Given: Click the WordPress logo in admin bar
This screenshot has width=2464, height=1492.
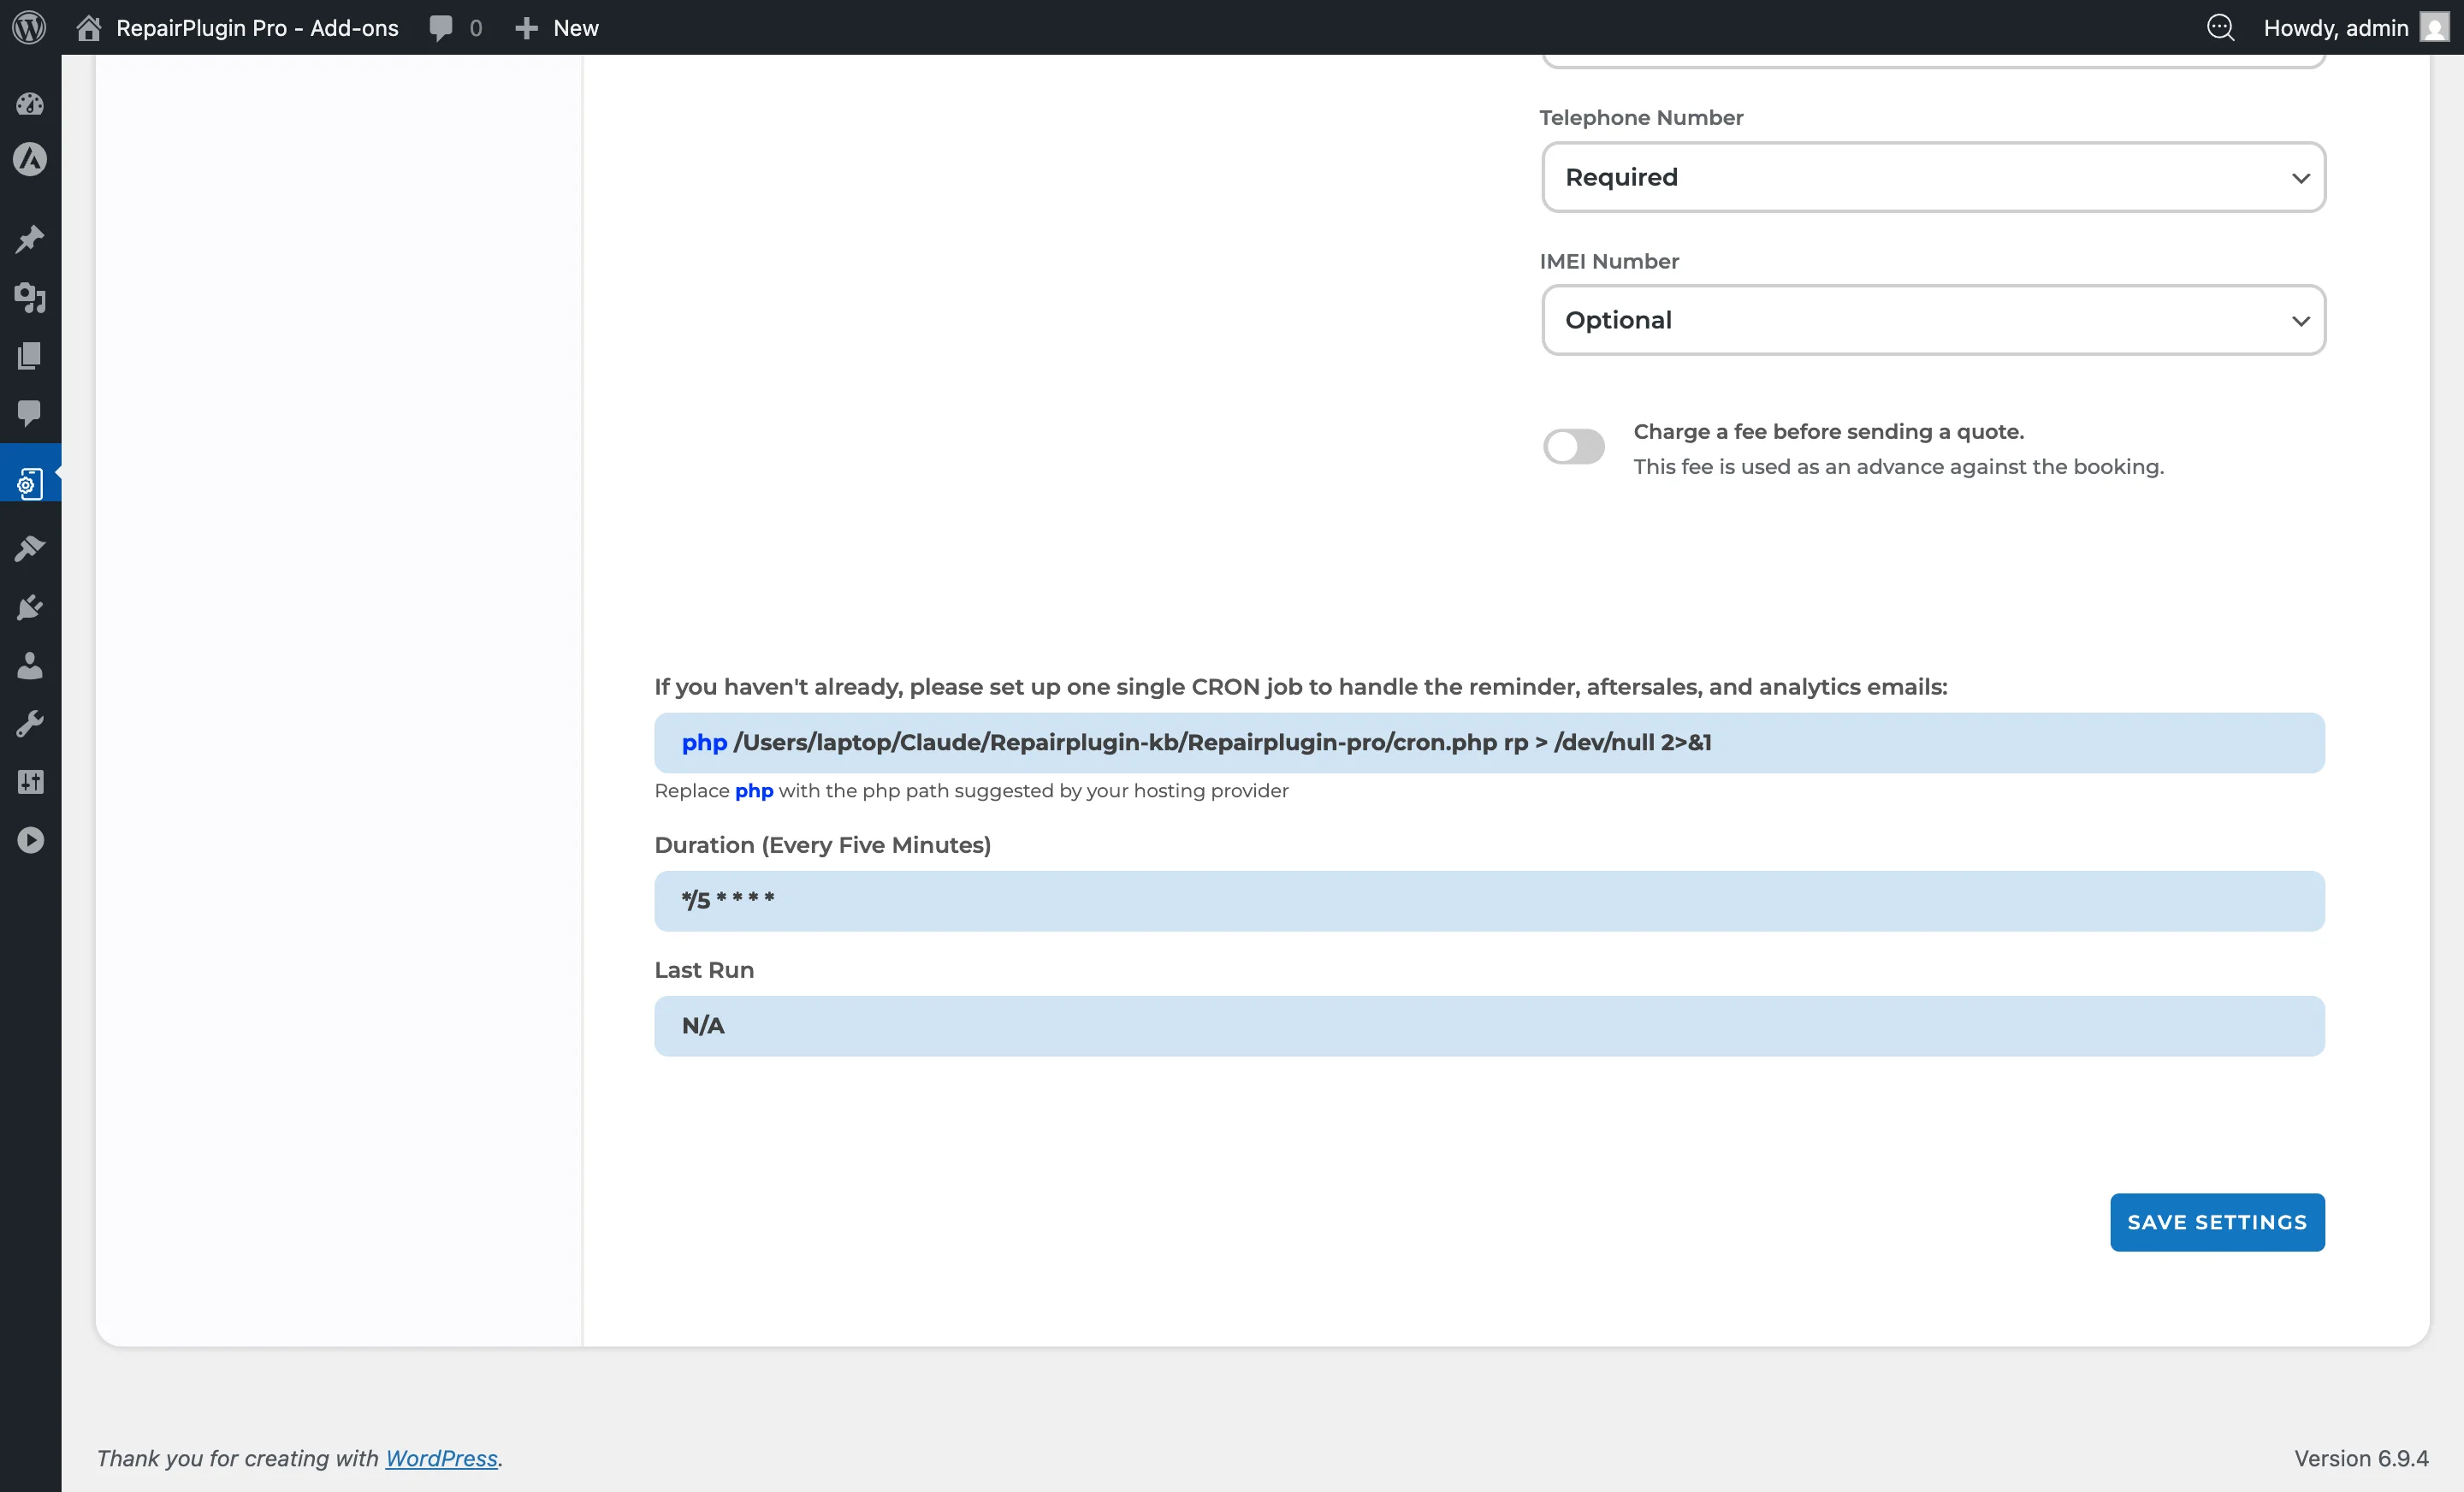Looking at the screenshot, I should click(29, 27).
